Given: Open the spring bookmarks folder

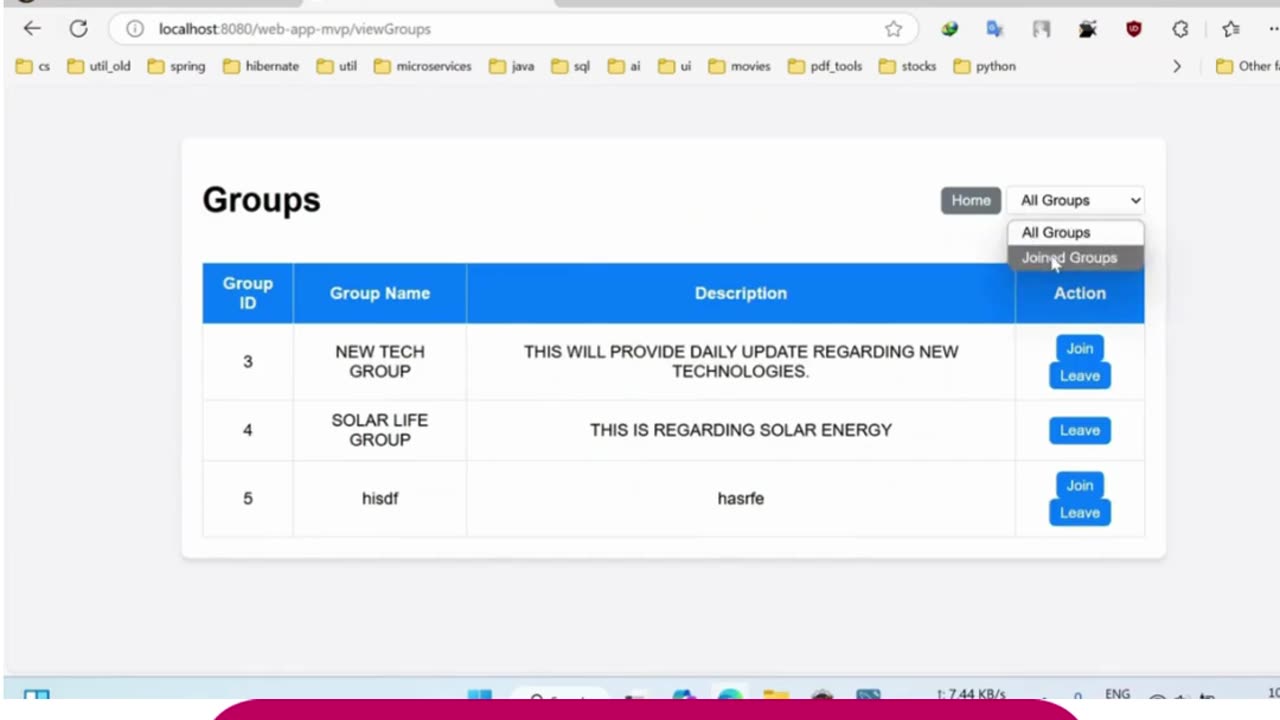Looking at the screenshot, I should click(x=176, y=66).
